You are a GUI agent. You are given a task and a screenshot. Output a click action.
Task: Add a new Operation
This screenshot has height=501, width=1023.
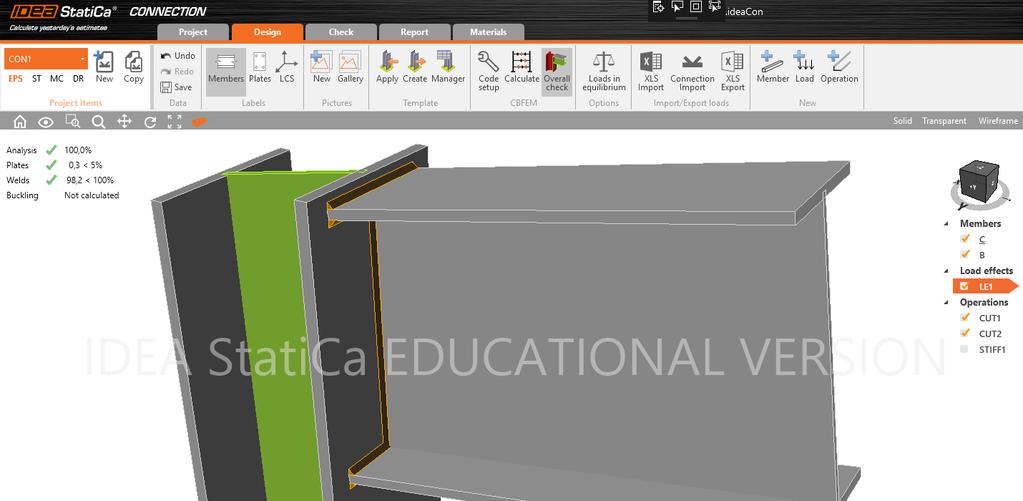[x=839, y=68]
